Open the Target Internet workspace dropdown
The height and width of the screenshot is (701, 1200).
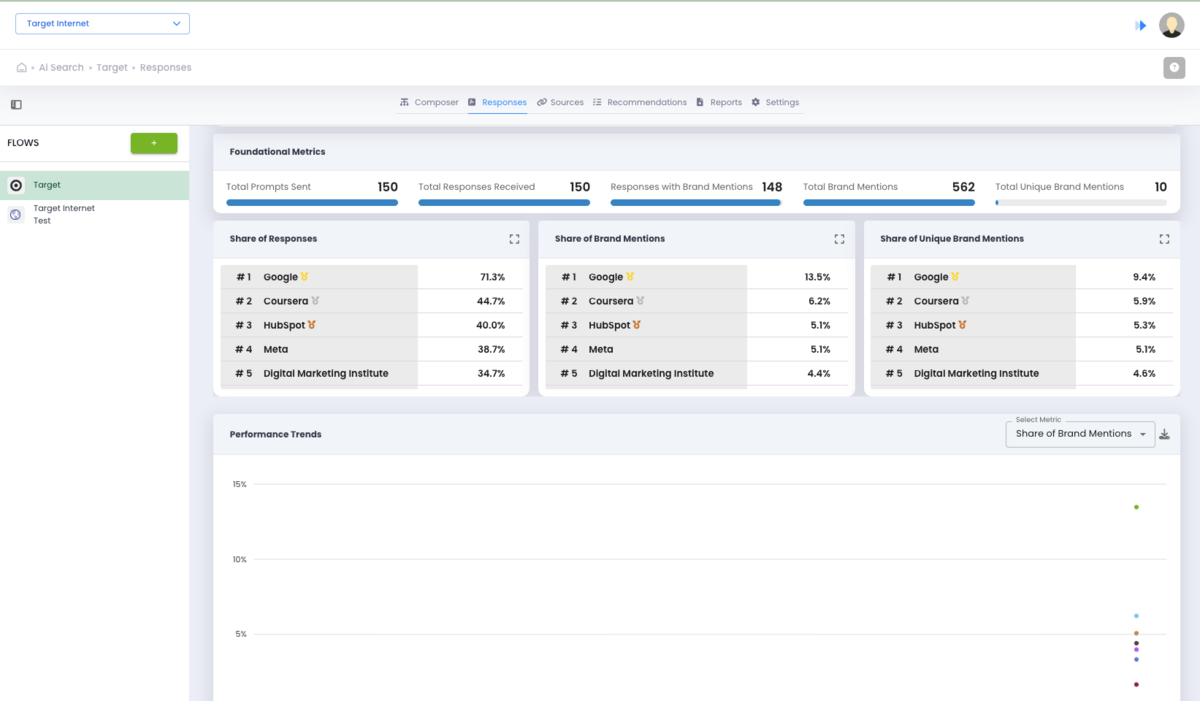(x=102, y=24)
